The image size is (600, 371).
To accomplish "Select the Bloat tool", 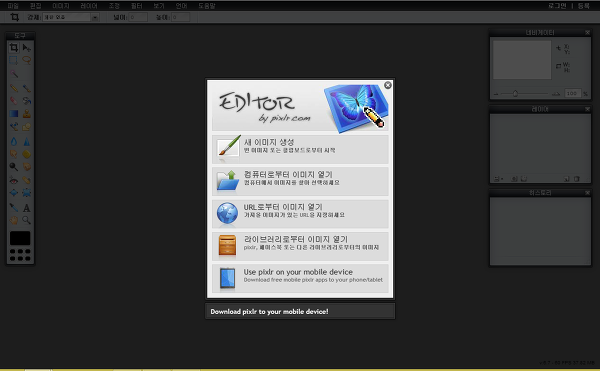I will click(x=14, y=192).
